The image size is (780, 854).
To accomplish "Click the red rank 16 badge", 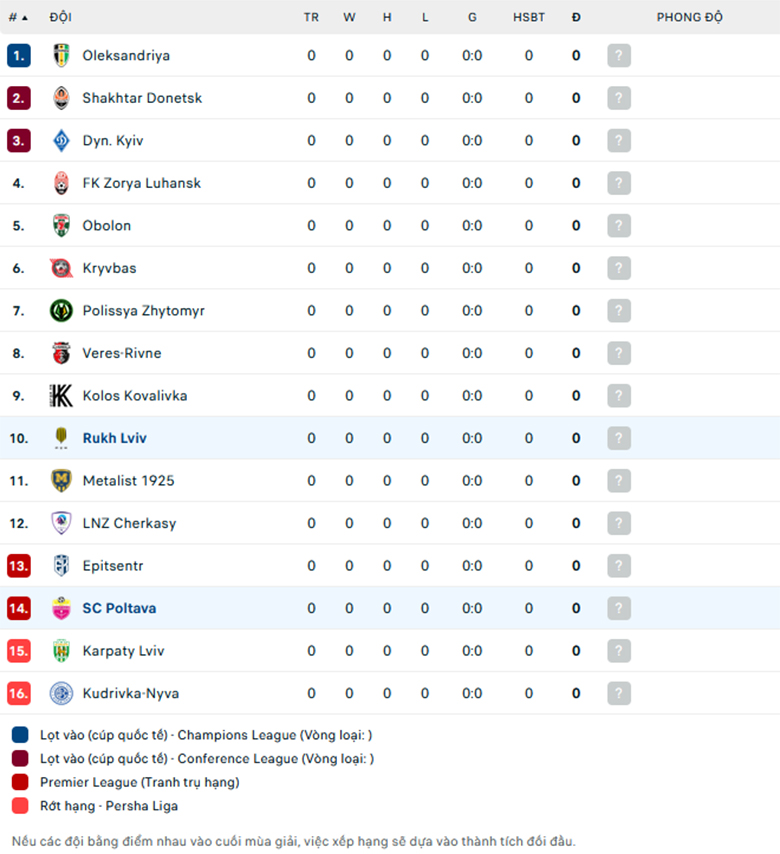I will pos(19,693).
